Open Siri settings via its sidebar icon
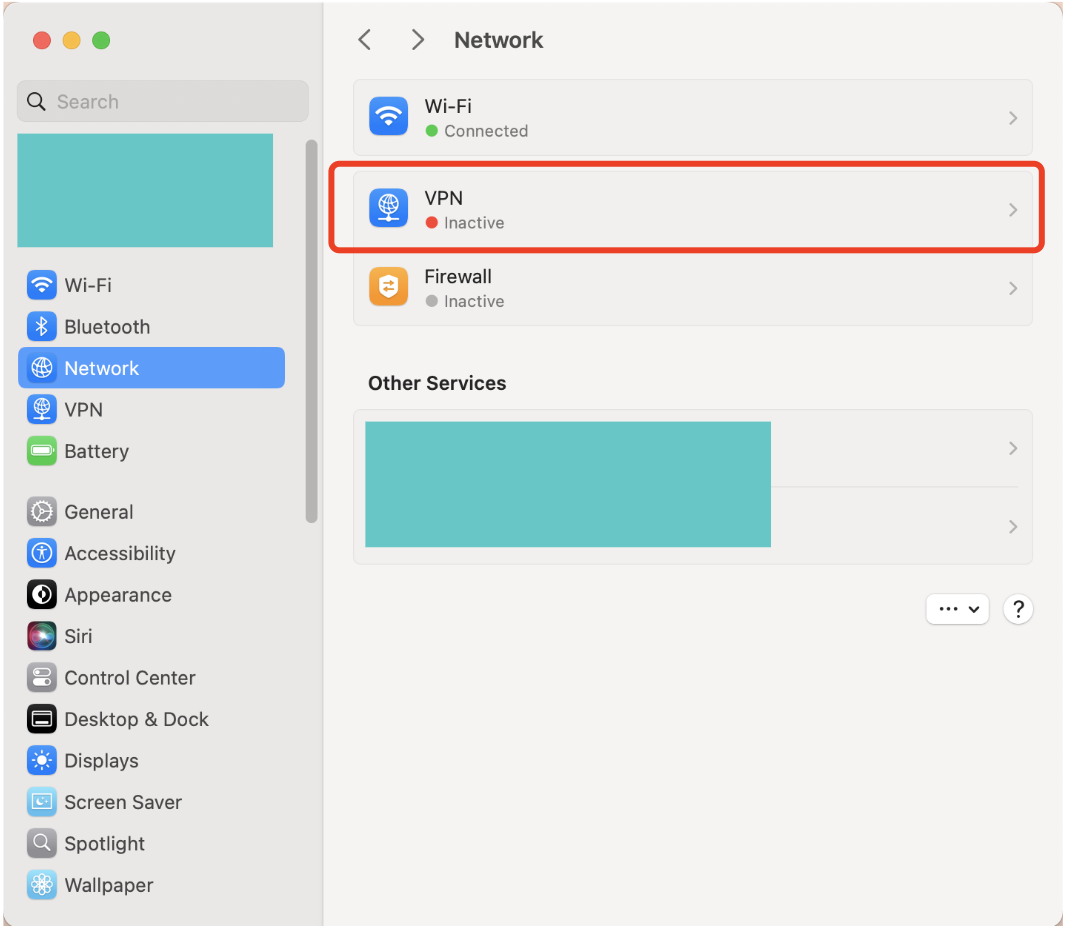Screen dimensions: 1066x926 [x=41, y=636]
